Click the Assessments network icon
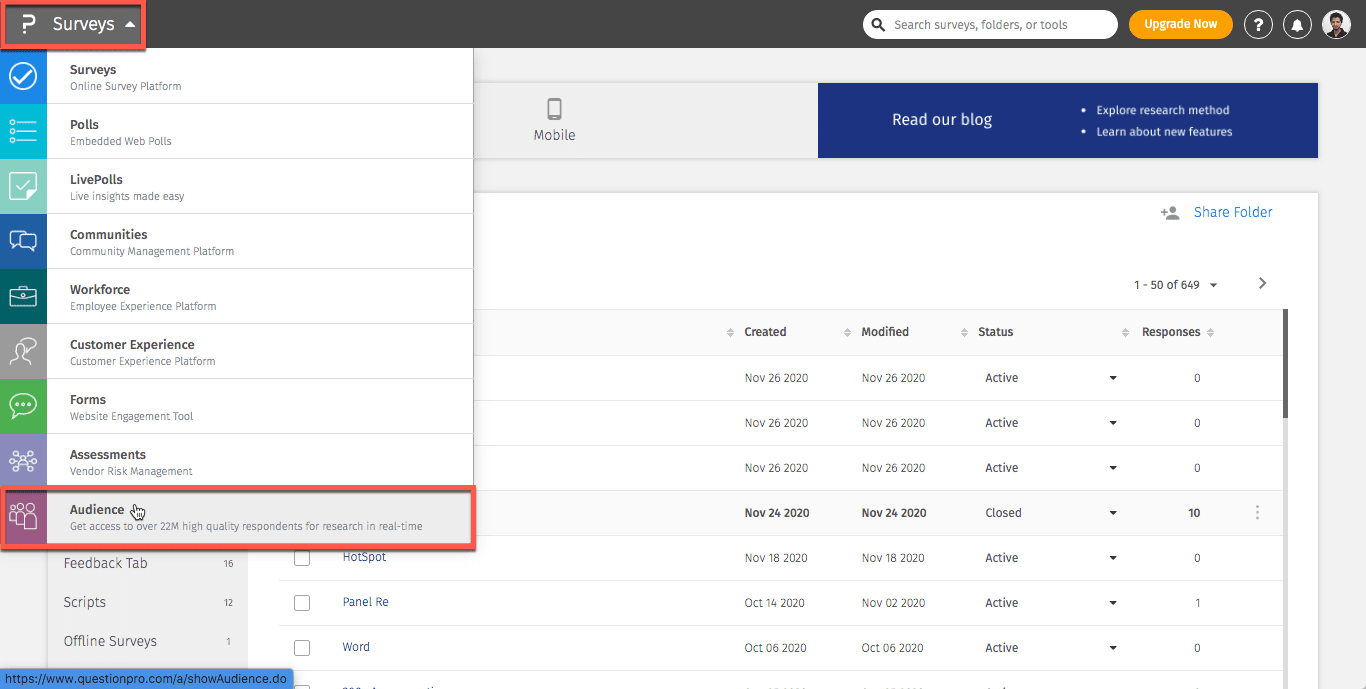 [x=23, y=461]
